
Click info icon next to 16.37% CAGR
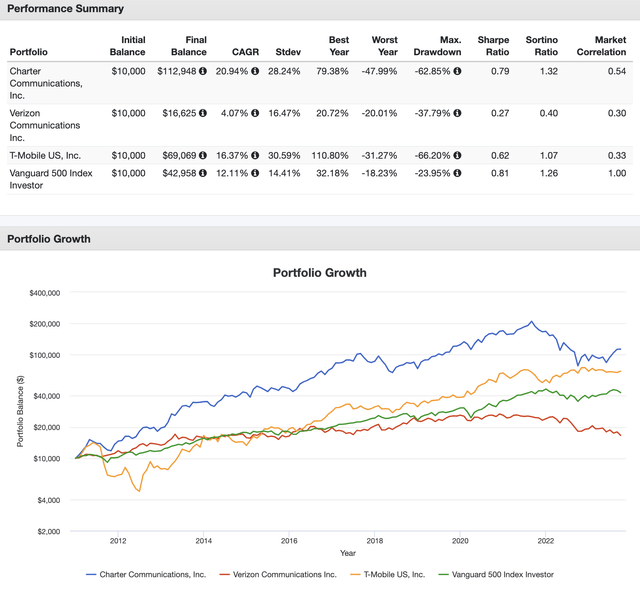click(x=255, y=156)
